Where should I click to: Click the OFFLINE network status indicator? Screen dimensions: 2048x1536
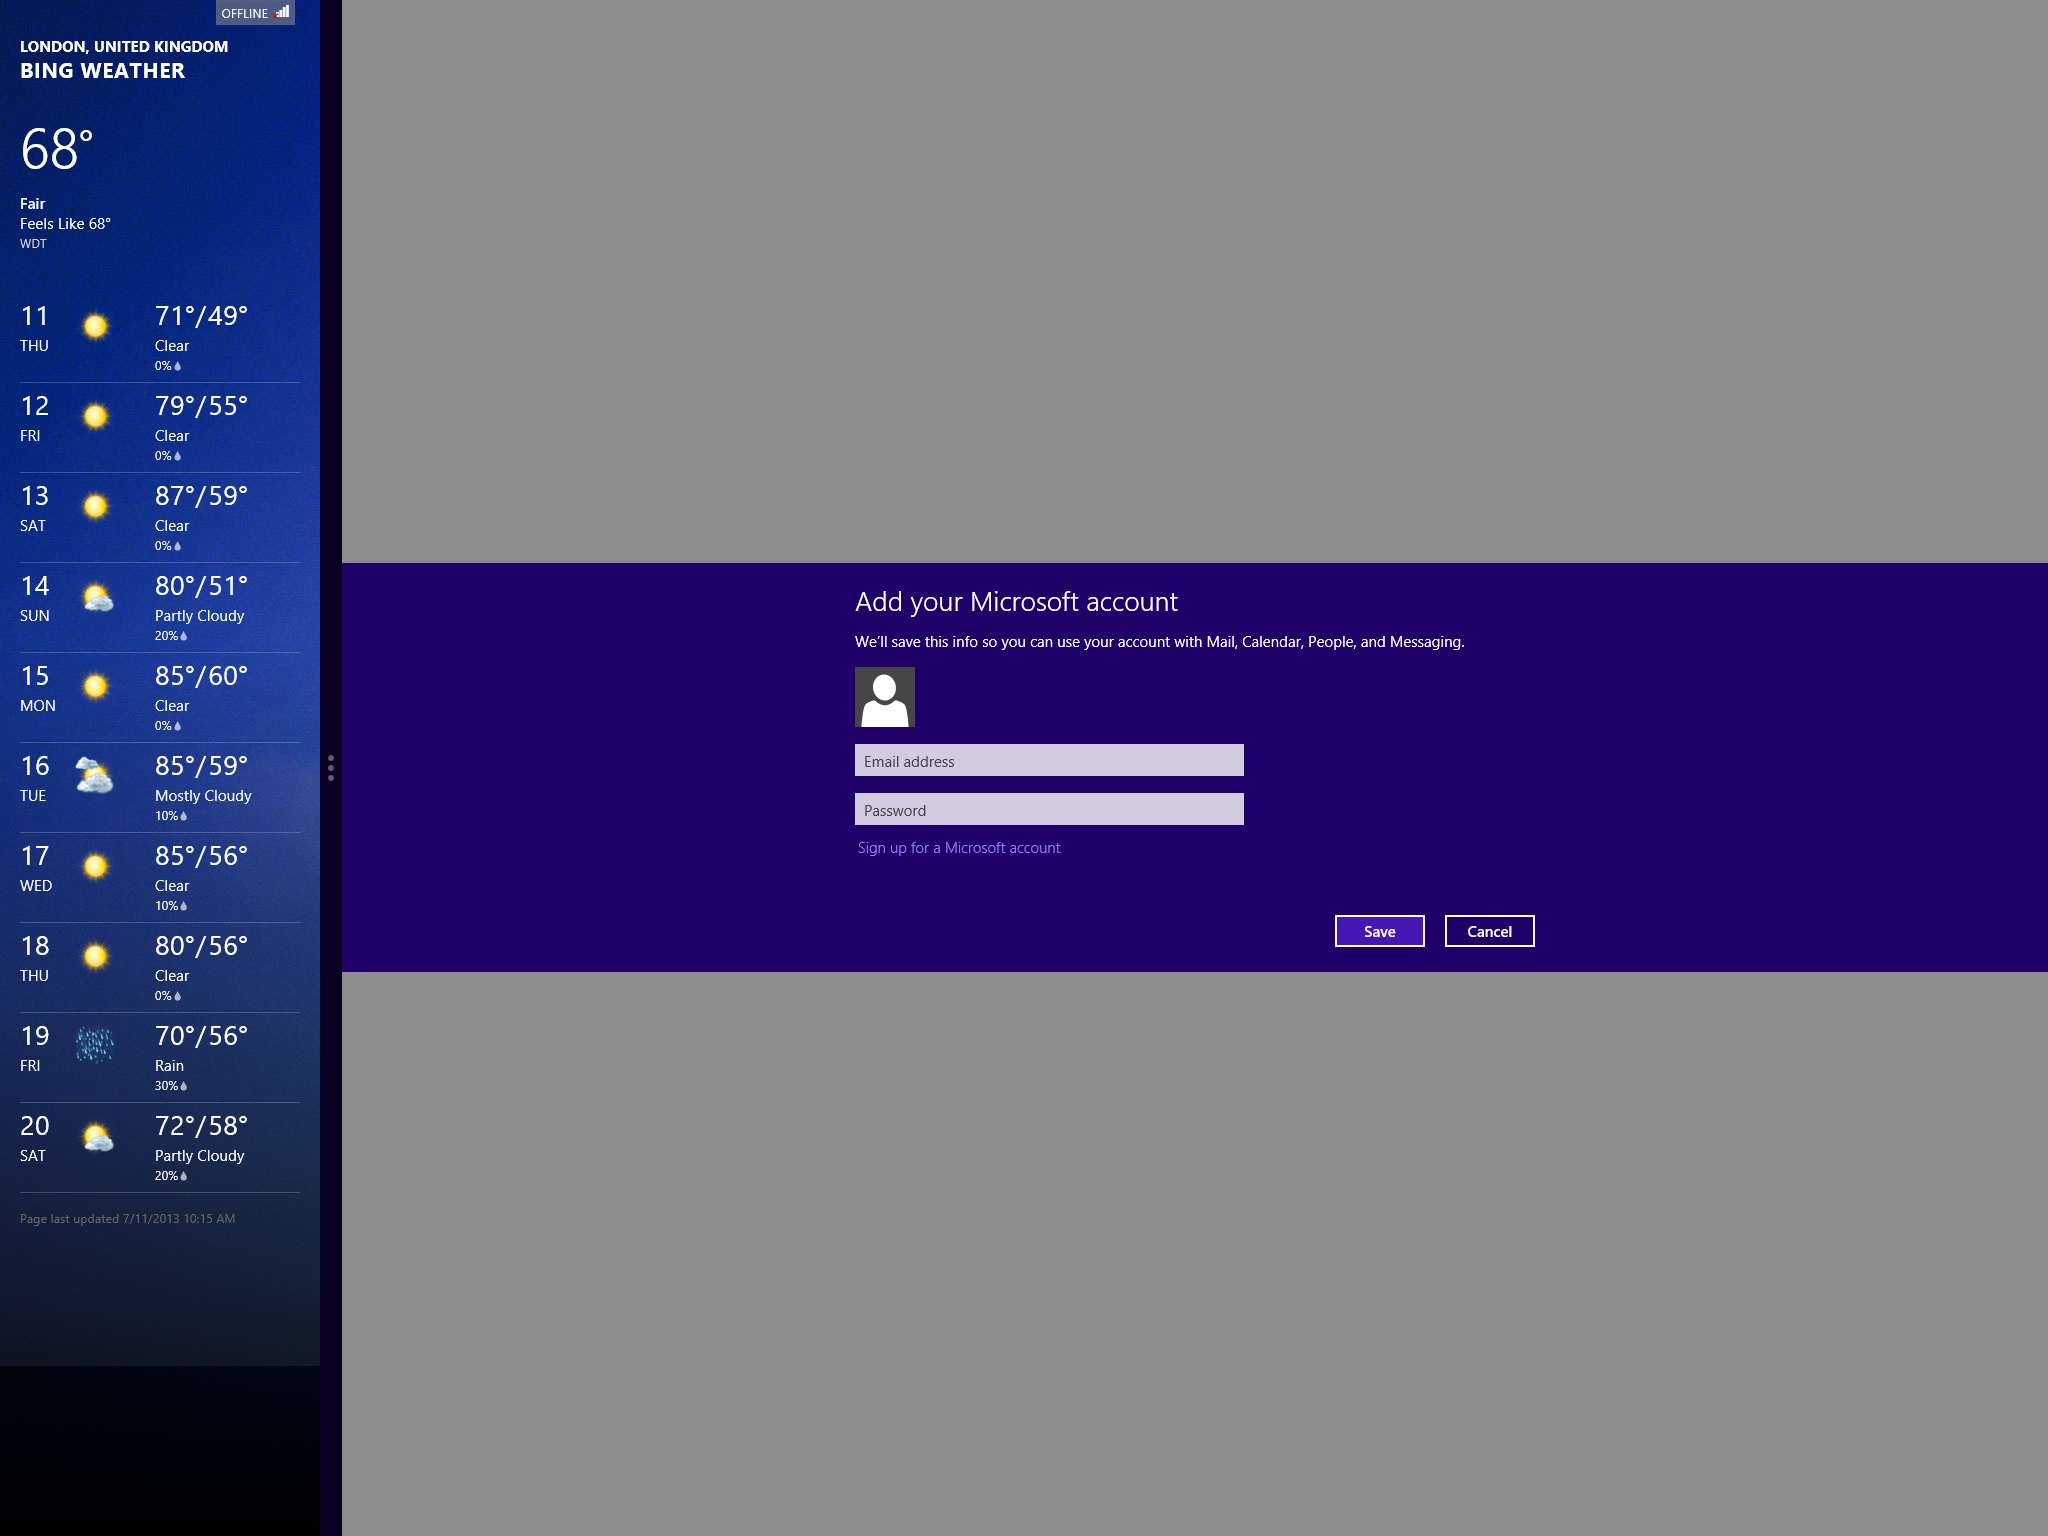click(x=255, y=13)
